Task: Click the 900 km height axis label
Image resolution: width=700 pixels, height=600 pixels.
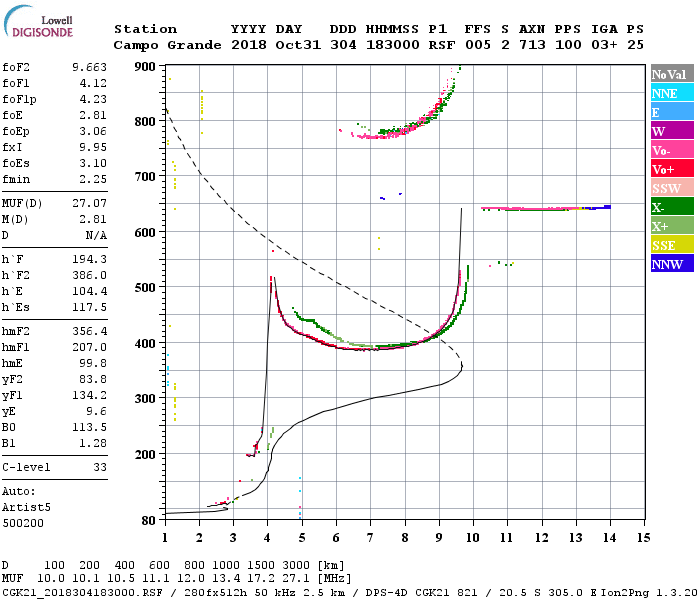Action: tap(145, 67)
